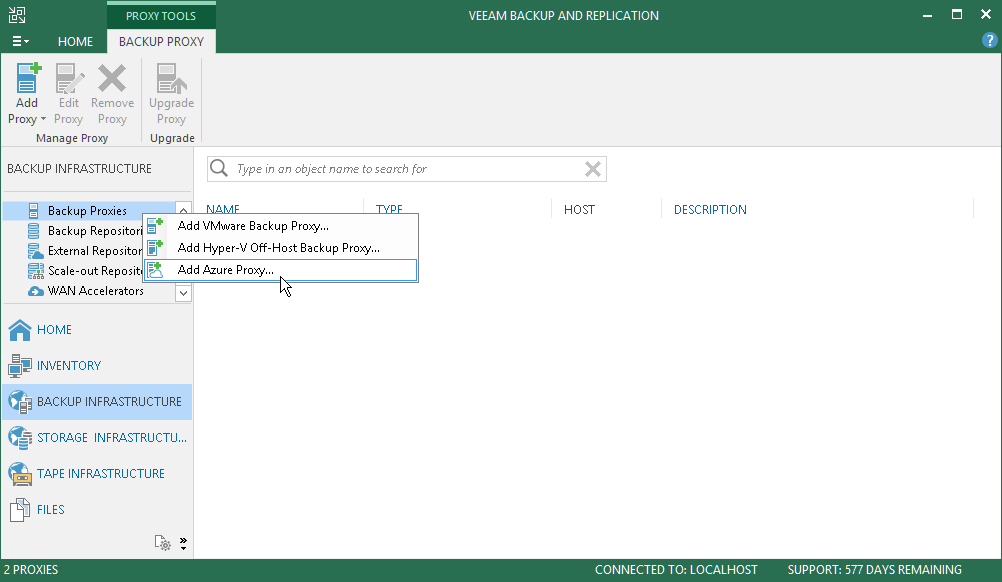This screenshot has height=582, width=1002.
Task: Maximize the Veeam window
Action: (957, 15)
